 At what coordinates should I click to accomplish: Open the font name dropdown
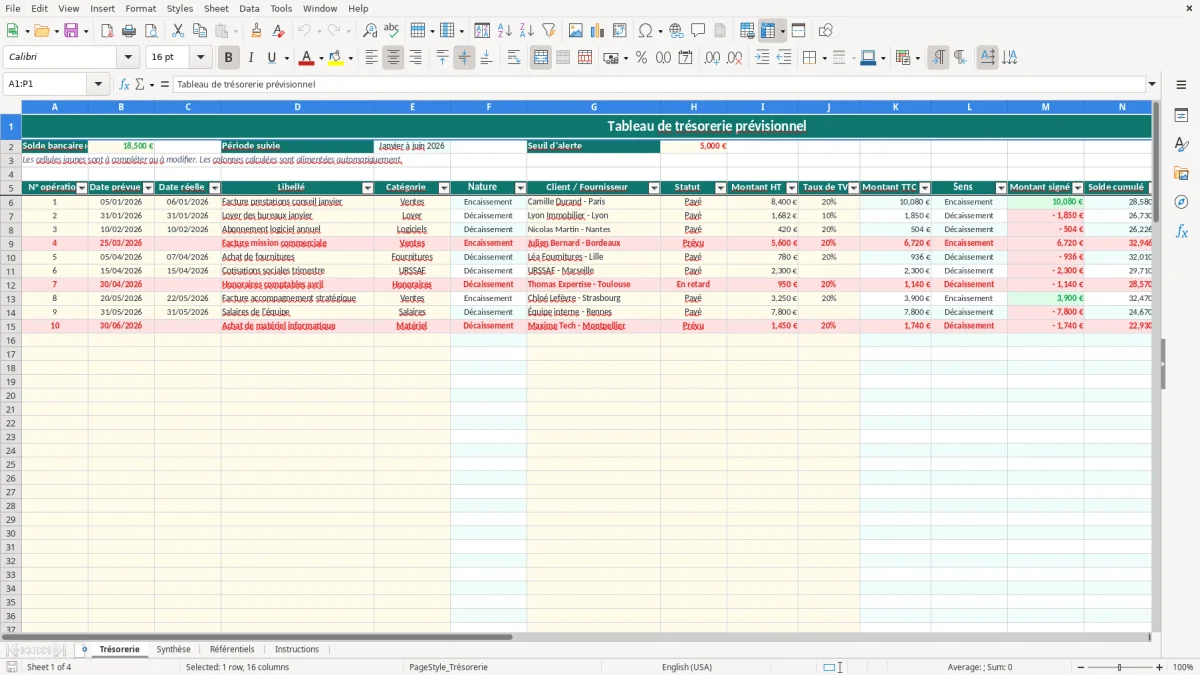pyautogui.click(x=128, y=58)
